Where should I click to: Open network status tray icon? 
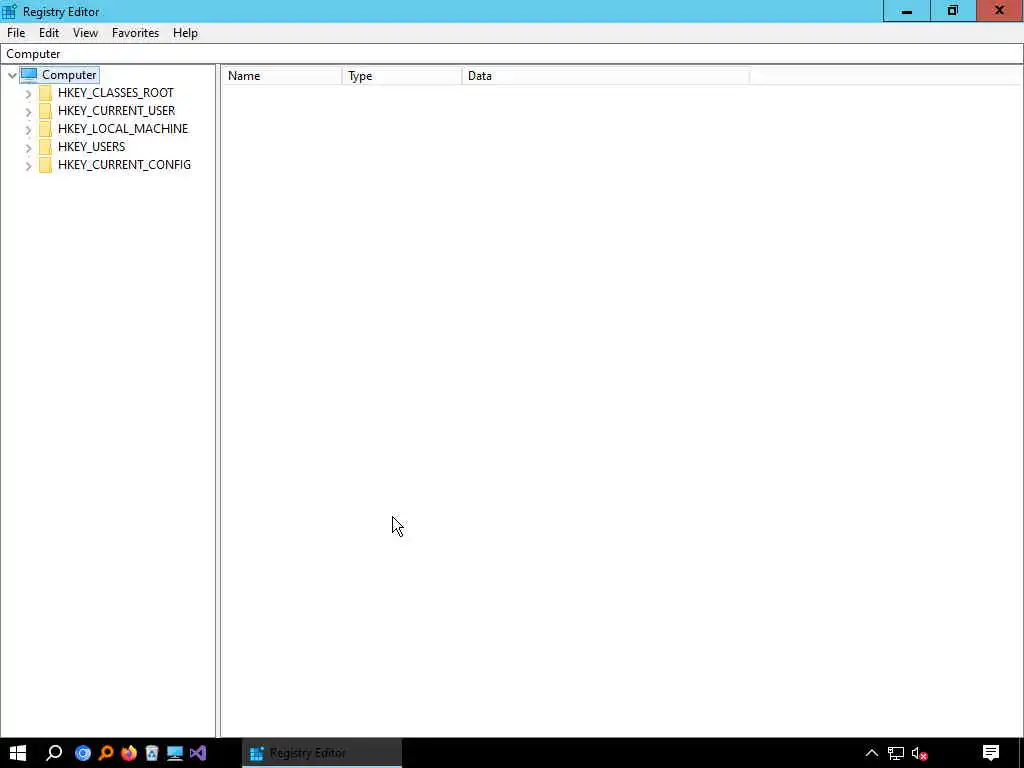[x=895, y=754]
